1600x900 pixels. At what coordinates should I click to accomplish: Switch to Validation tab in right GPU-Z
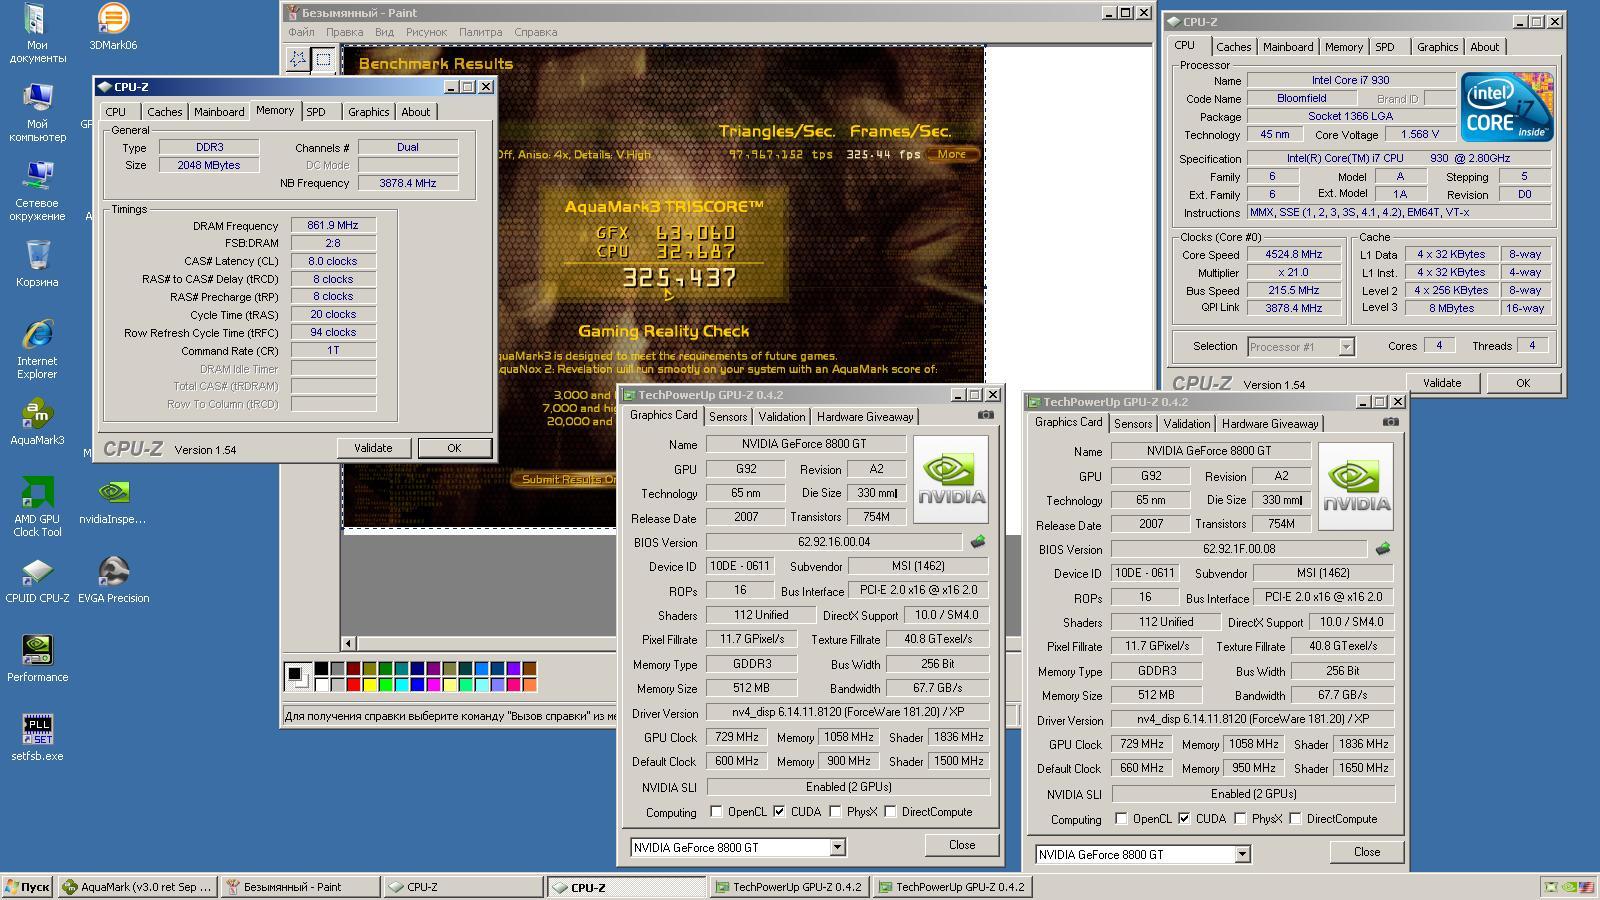pyautogui.click(x=1186, y=424)
